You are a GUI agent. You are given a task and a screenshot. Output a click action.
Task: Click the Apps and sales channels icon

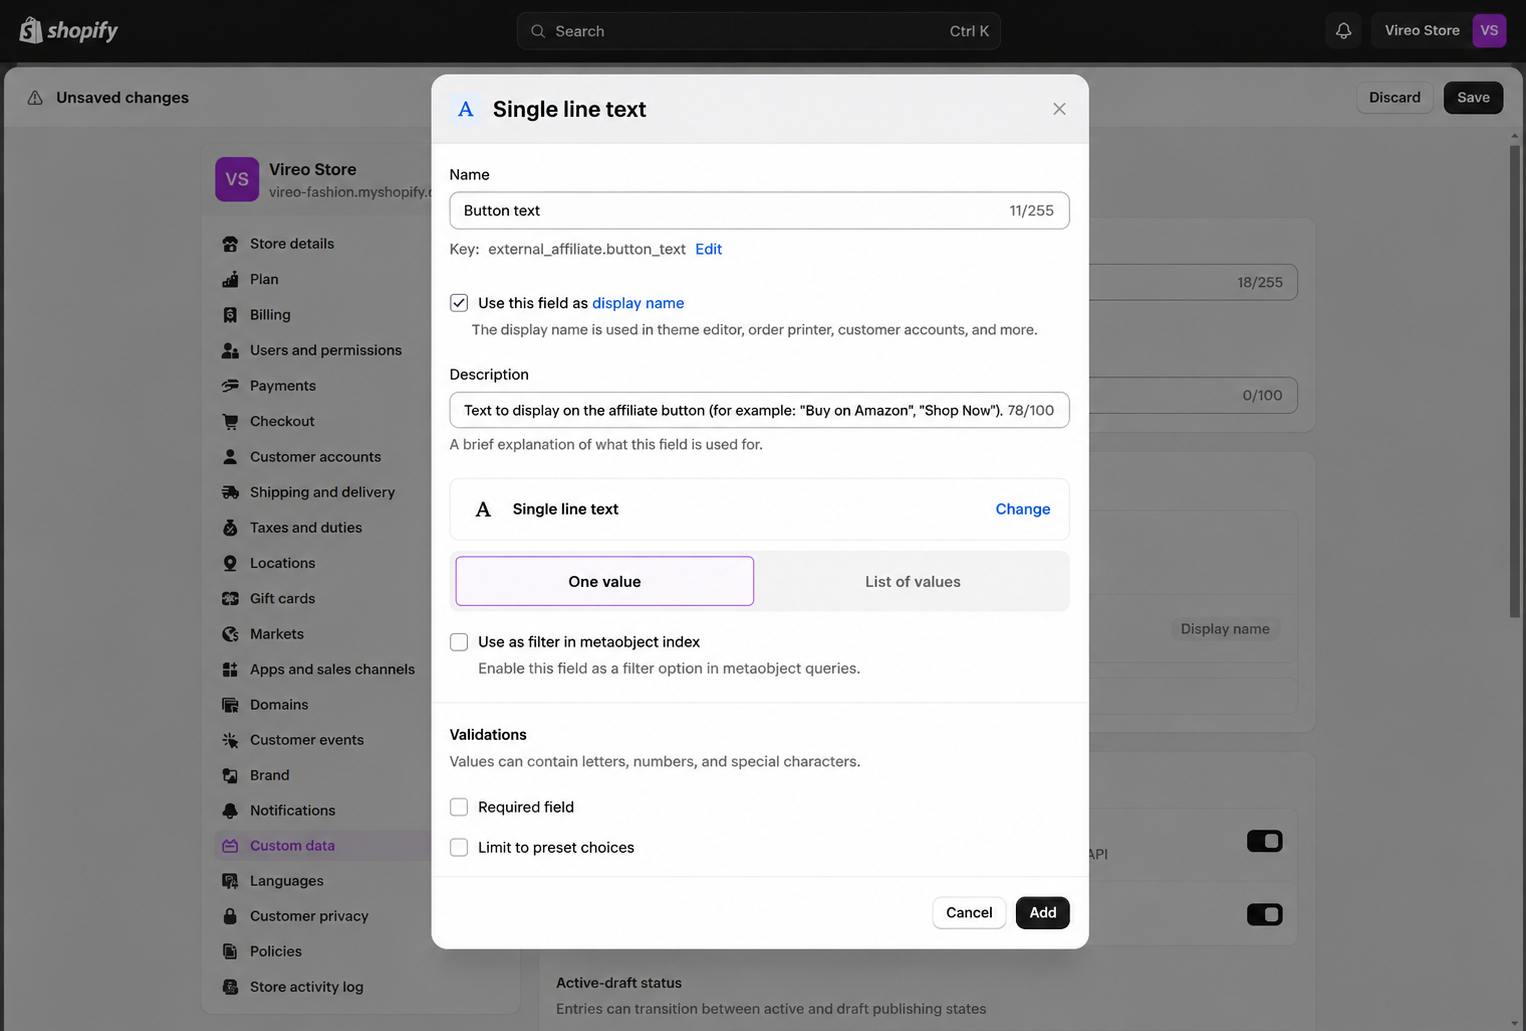230,670
